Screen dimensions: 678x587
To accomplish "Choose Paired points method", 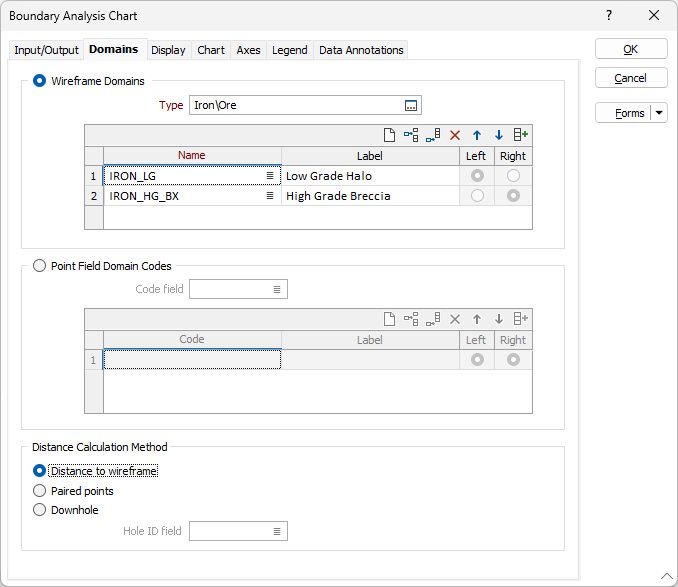I will [x=39, y=491].
